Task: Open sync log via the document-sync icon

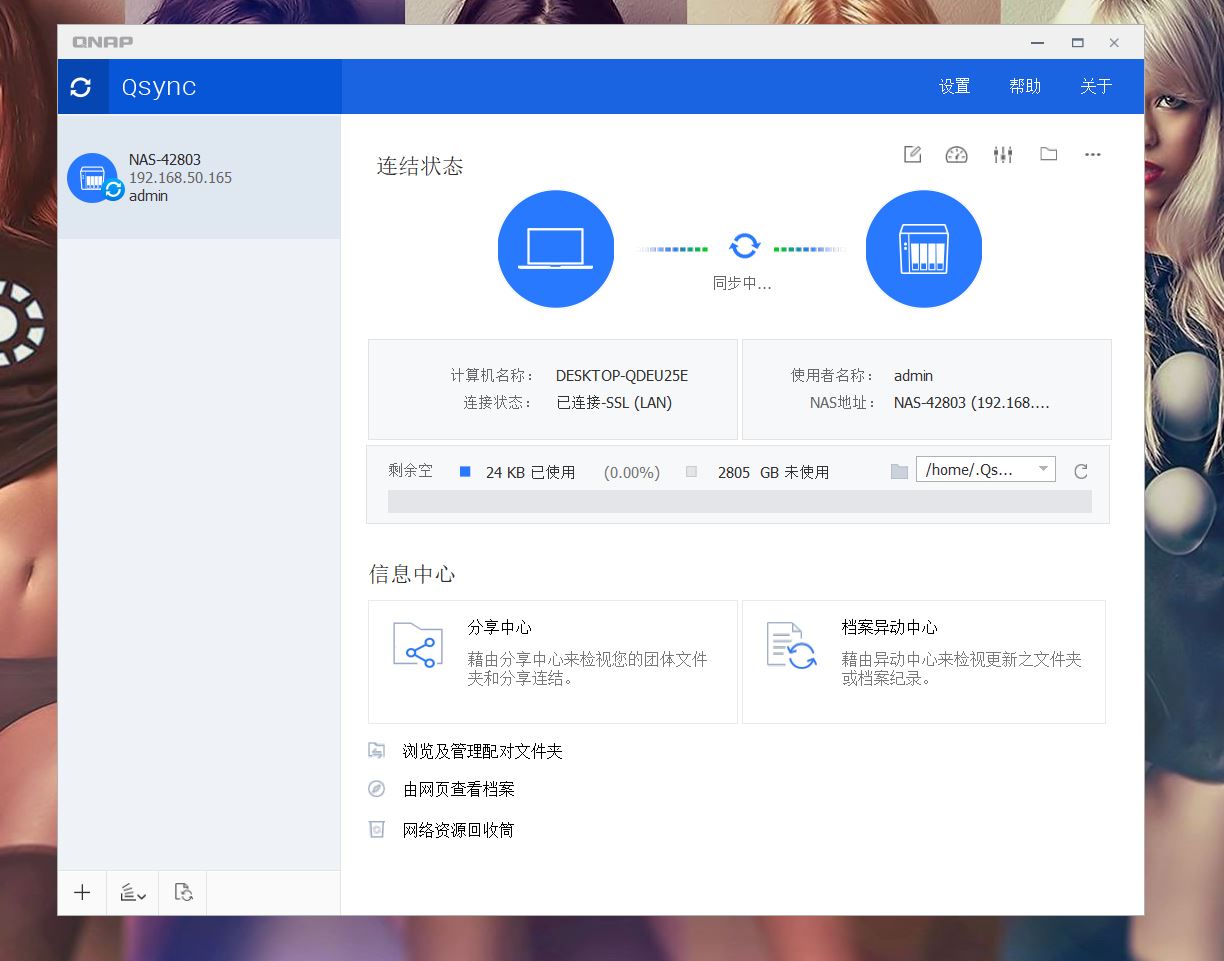Action: pos(182,892)
